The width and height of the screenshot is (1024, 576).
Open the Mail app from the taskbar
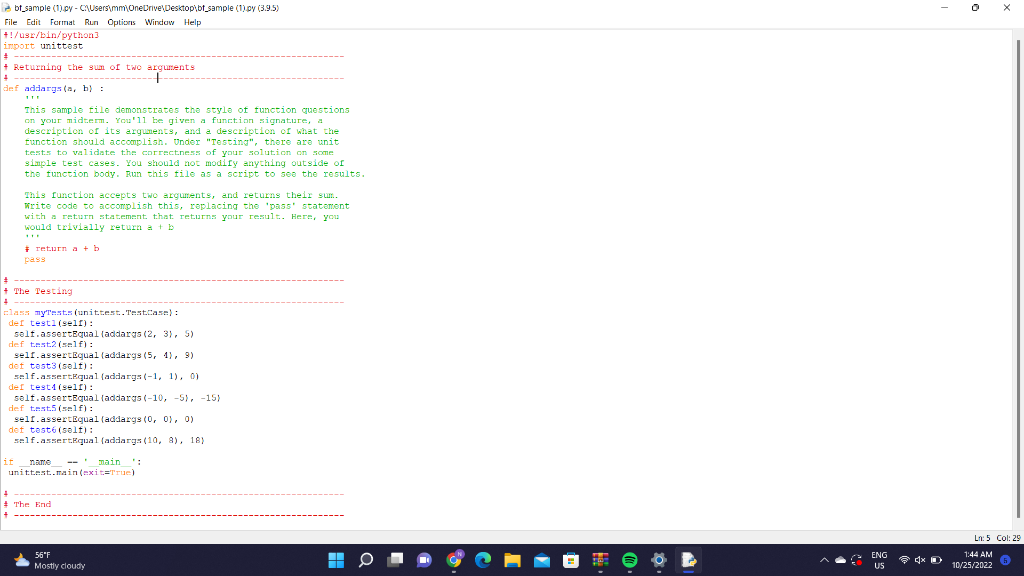pyautogui.click(x=542, y=560)
